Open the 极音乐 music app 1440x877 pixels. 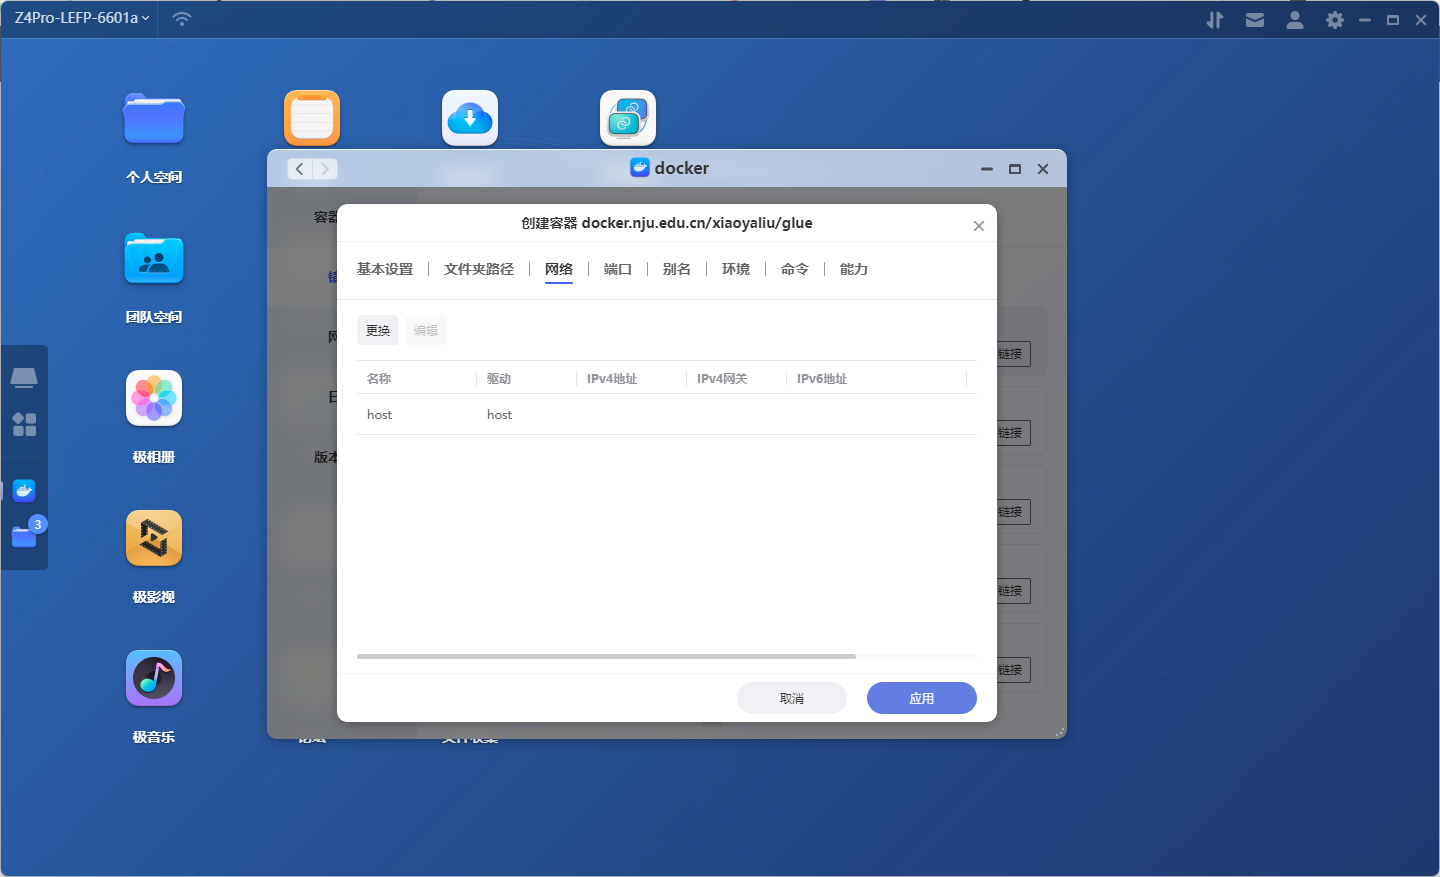tap(154, 679)
